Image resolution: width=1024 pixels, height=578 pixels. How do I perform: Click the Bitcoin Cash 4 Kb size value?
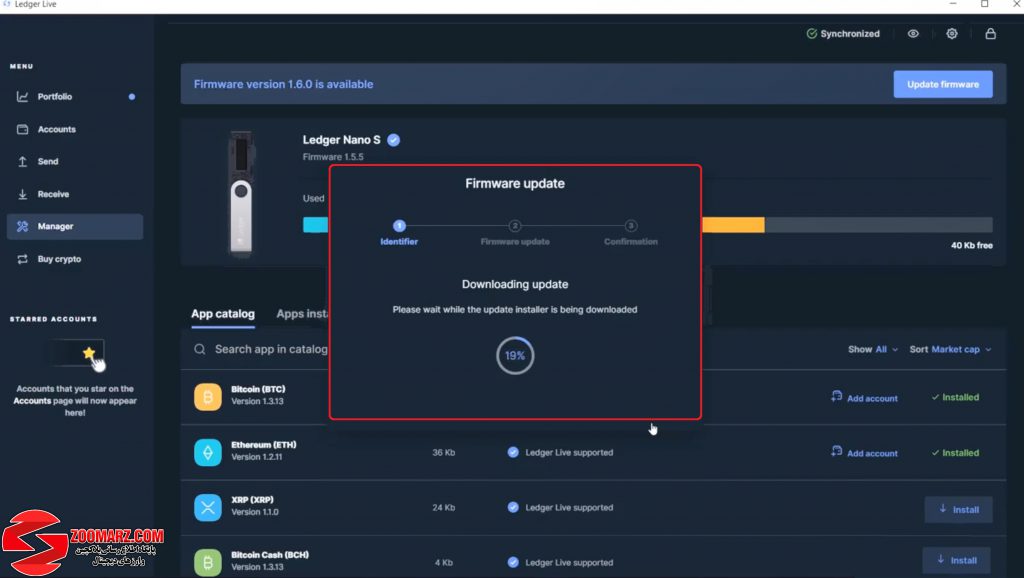click(441, 562)
